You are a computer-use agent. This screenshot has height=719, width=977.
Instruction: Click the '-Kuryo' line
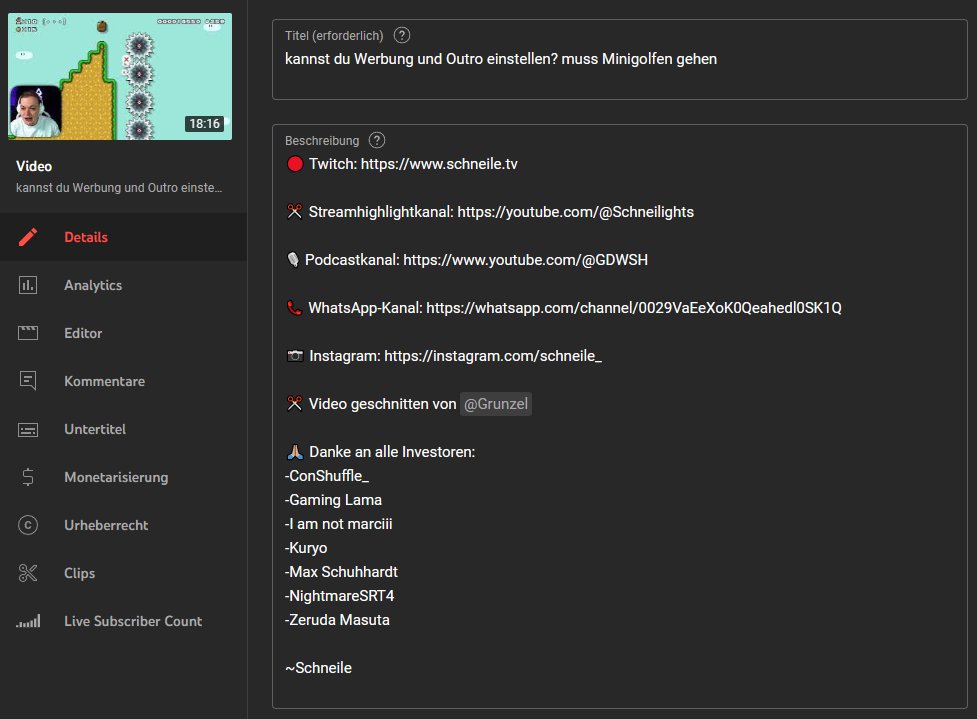click(306, 548)
